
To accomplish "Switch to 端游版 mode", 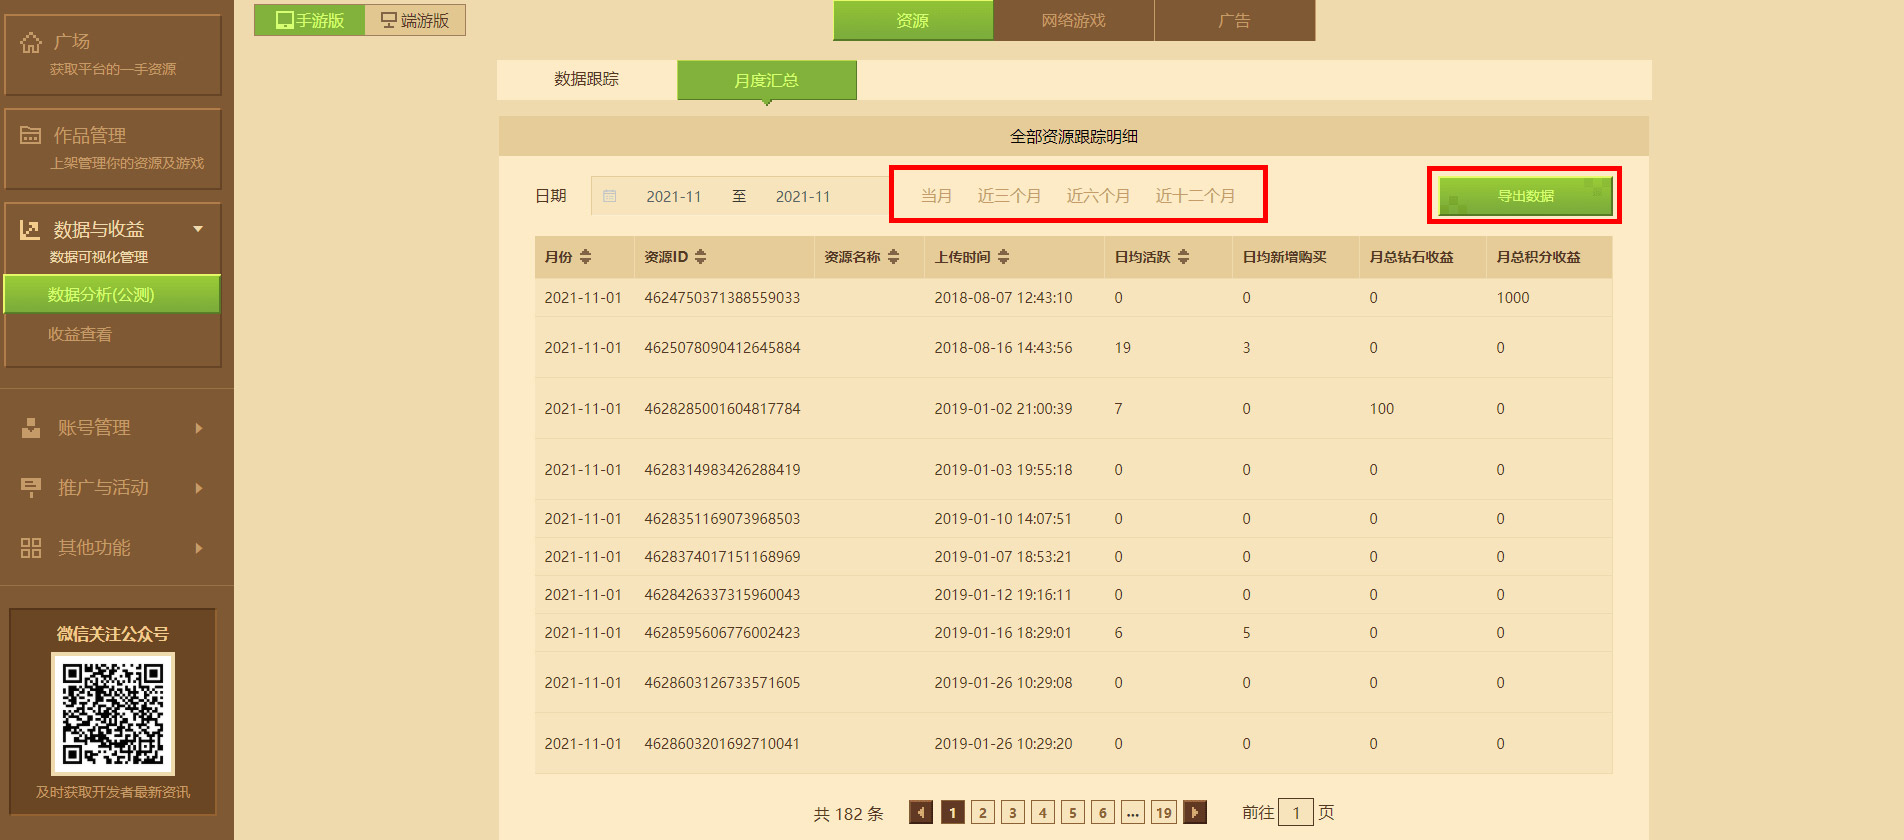I will [x=415, y=20].
